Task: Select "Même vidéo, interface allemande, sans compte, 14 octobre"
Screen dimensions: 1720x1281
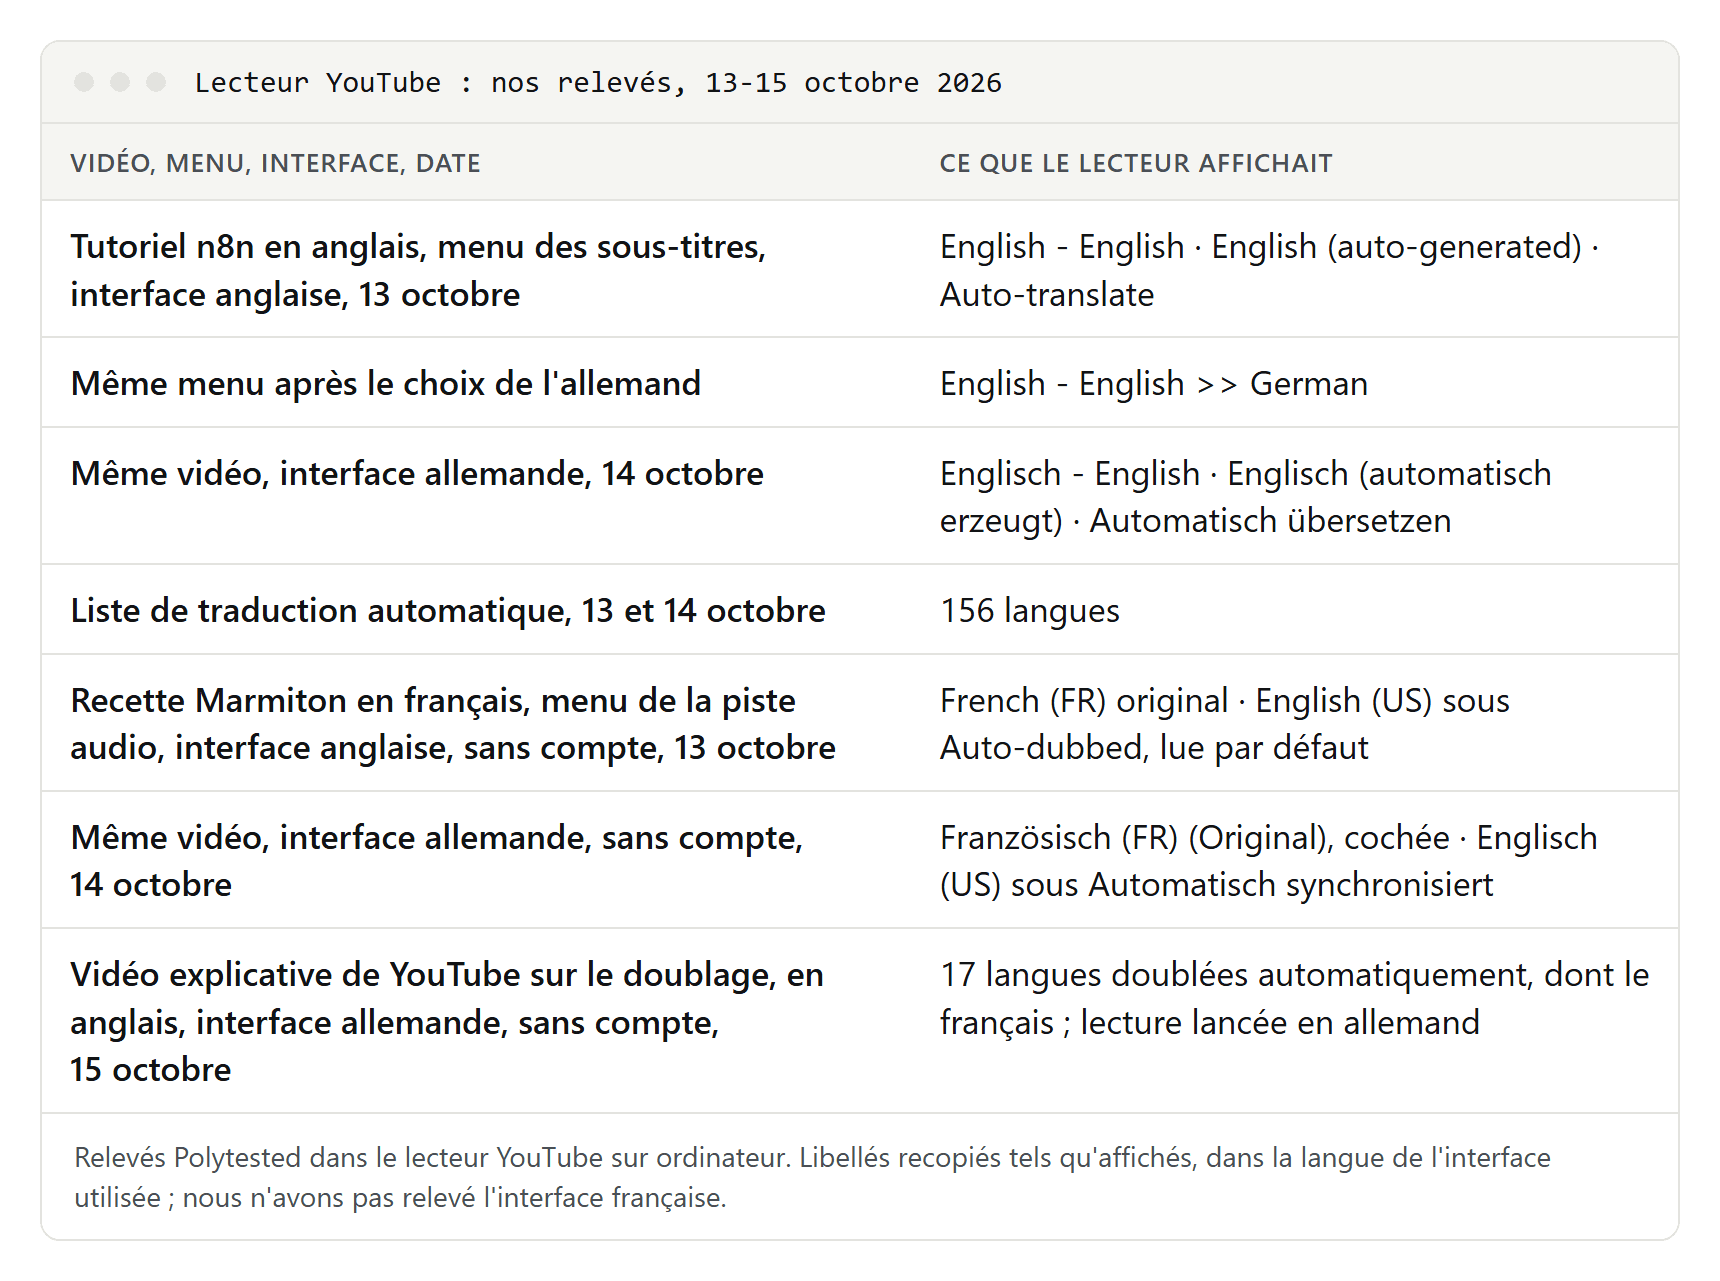Action: [x=437, y=861]
